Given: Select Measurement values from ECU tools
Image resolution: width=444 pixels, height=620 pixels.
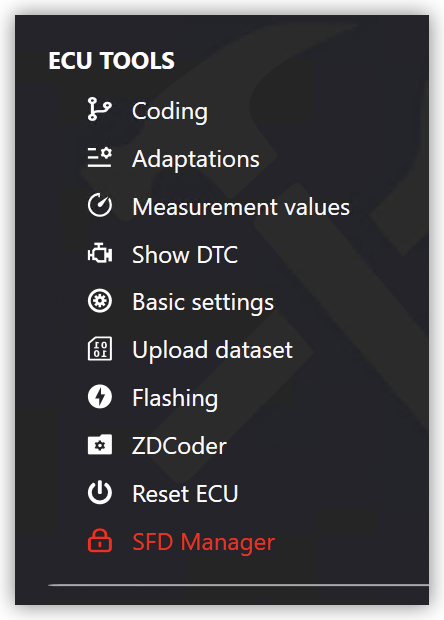Looking at the screenshot, I should [241, 207].
